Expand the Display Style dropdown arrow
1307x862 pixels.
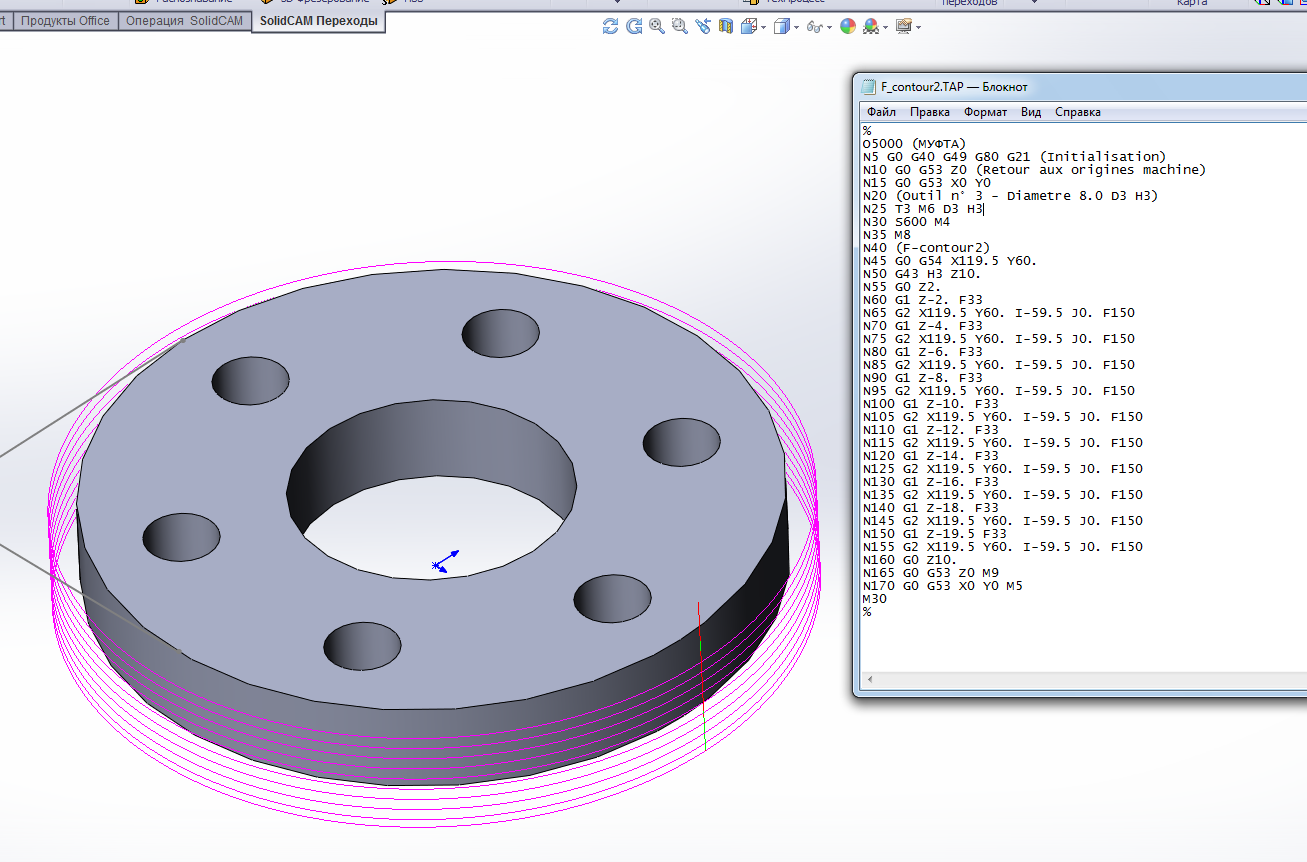797,28
